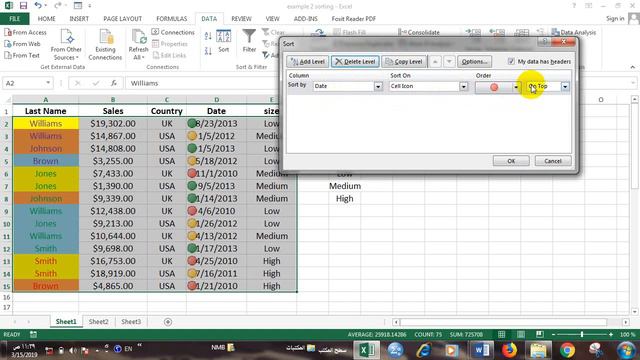Toggle My data has headers checkbox

511,61
